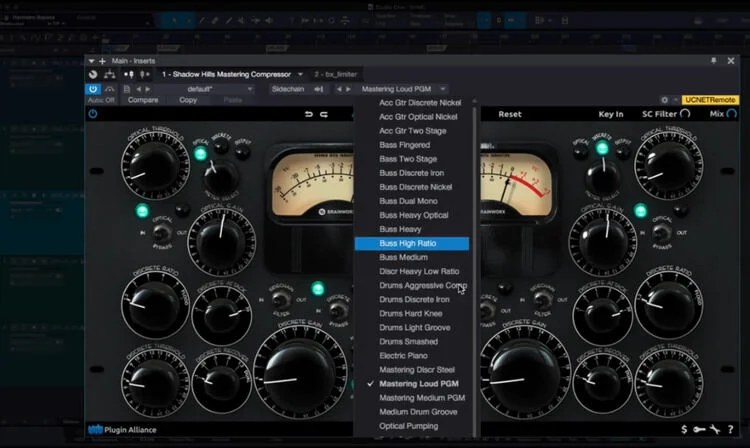The width and height of the screenshot is (750, 448).
Task: Click the Plugin Alliance logo
Action: pyautogui.click(x=122, y=429)
